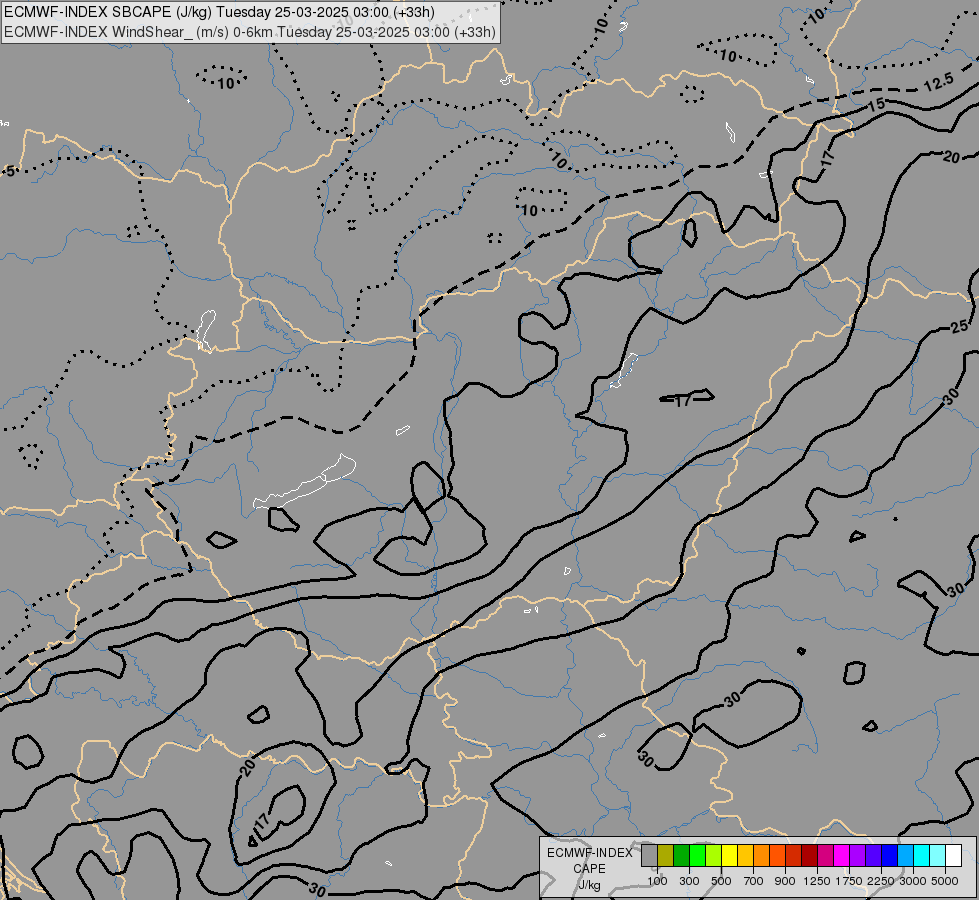This screenshot has width=979, height=900.
Task: Click the legend value 1250
Action: tap(817, 881)
